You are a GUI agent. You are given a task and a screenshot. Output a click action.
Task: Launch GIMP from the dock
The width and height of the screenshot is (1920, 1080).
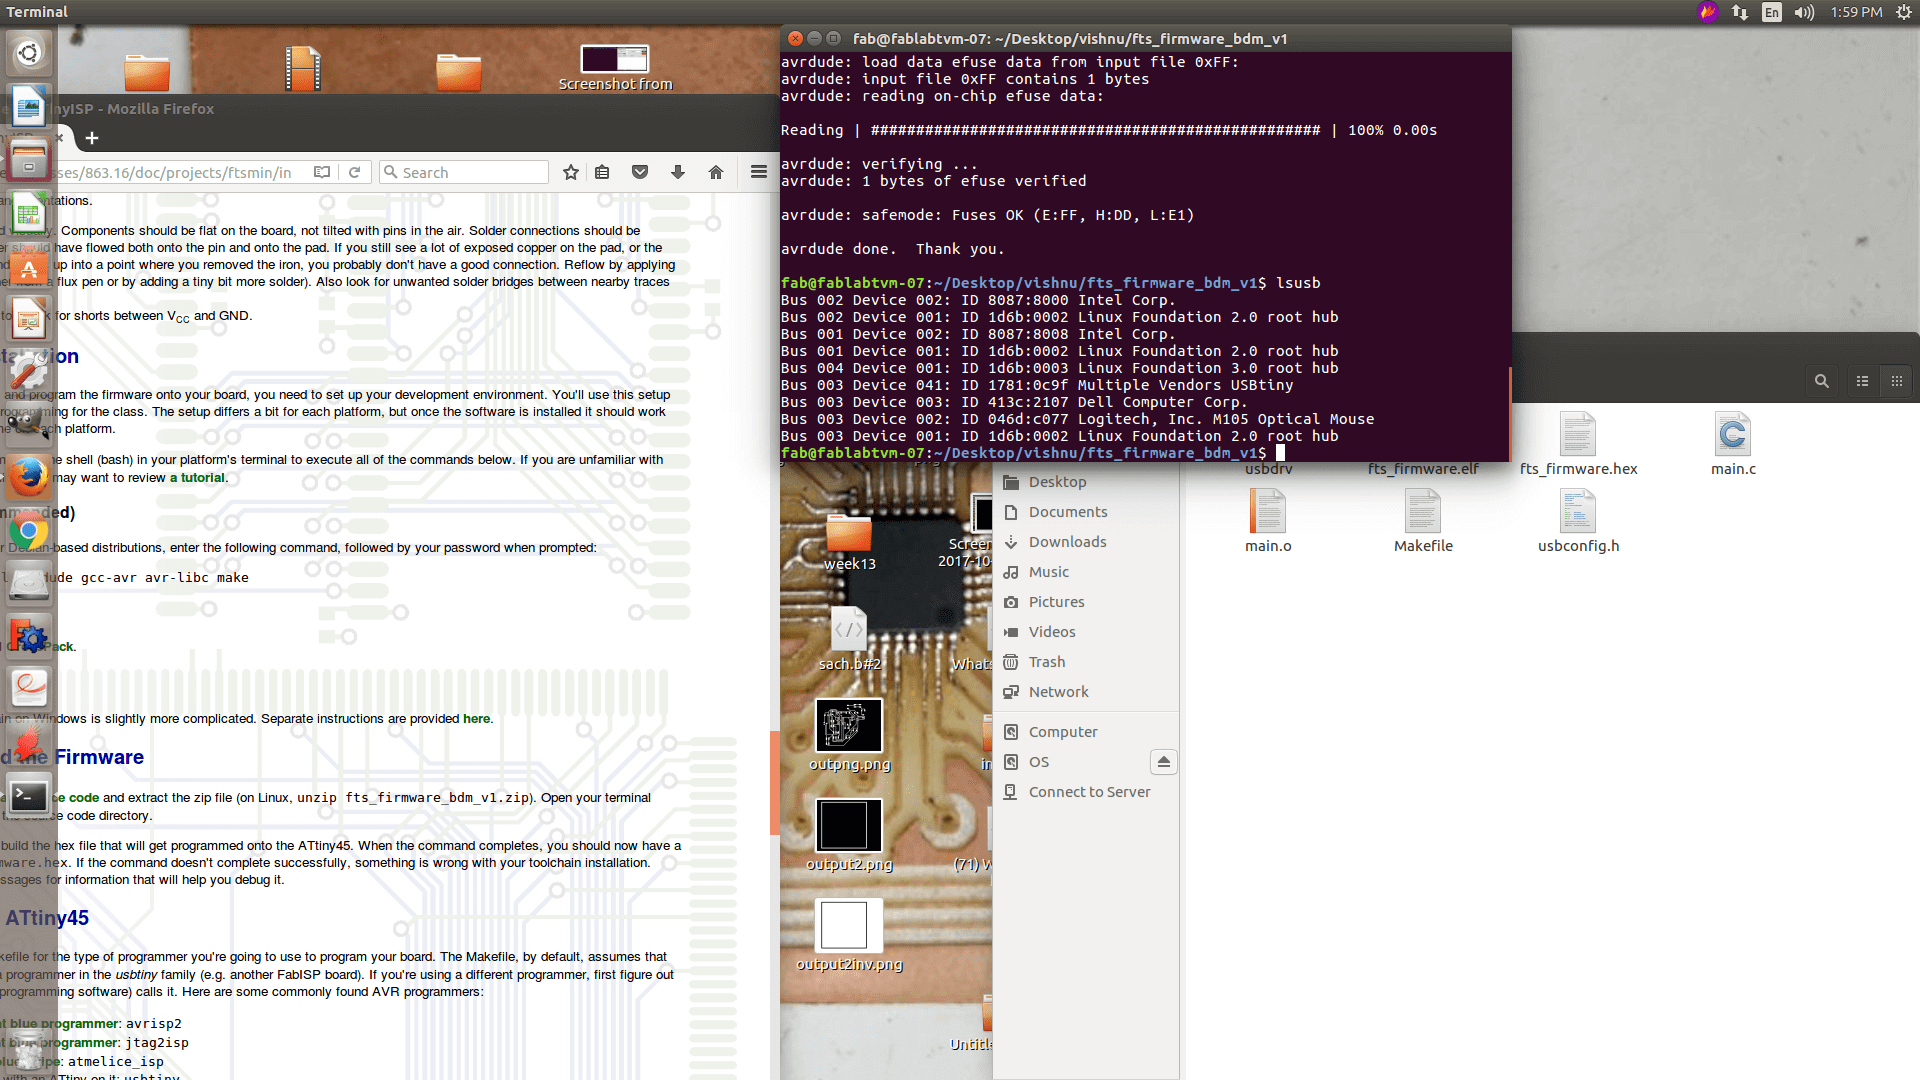pyautogui.click(x=29, y=425)
